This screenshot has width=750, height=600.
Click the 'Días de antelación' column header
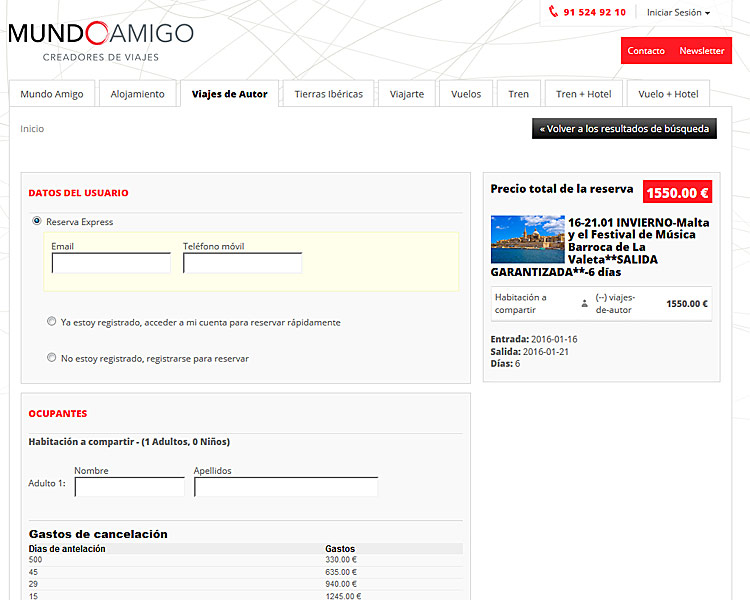[x=67, y=549]
